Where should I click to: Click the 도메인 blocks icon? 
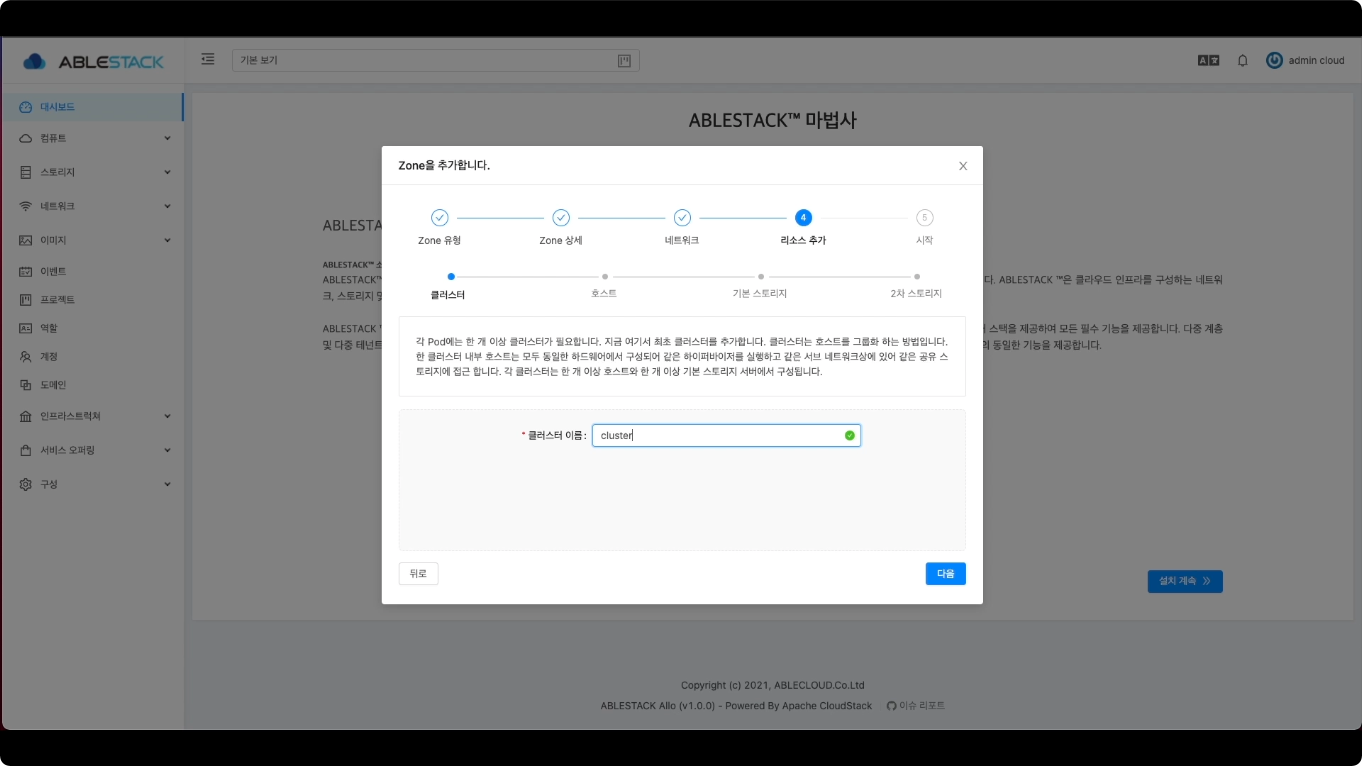26,385
